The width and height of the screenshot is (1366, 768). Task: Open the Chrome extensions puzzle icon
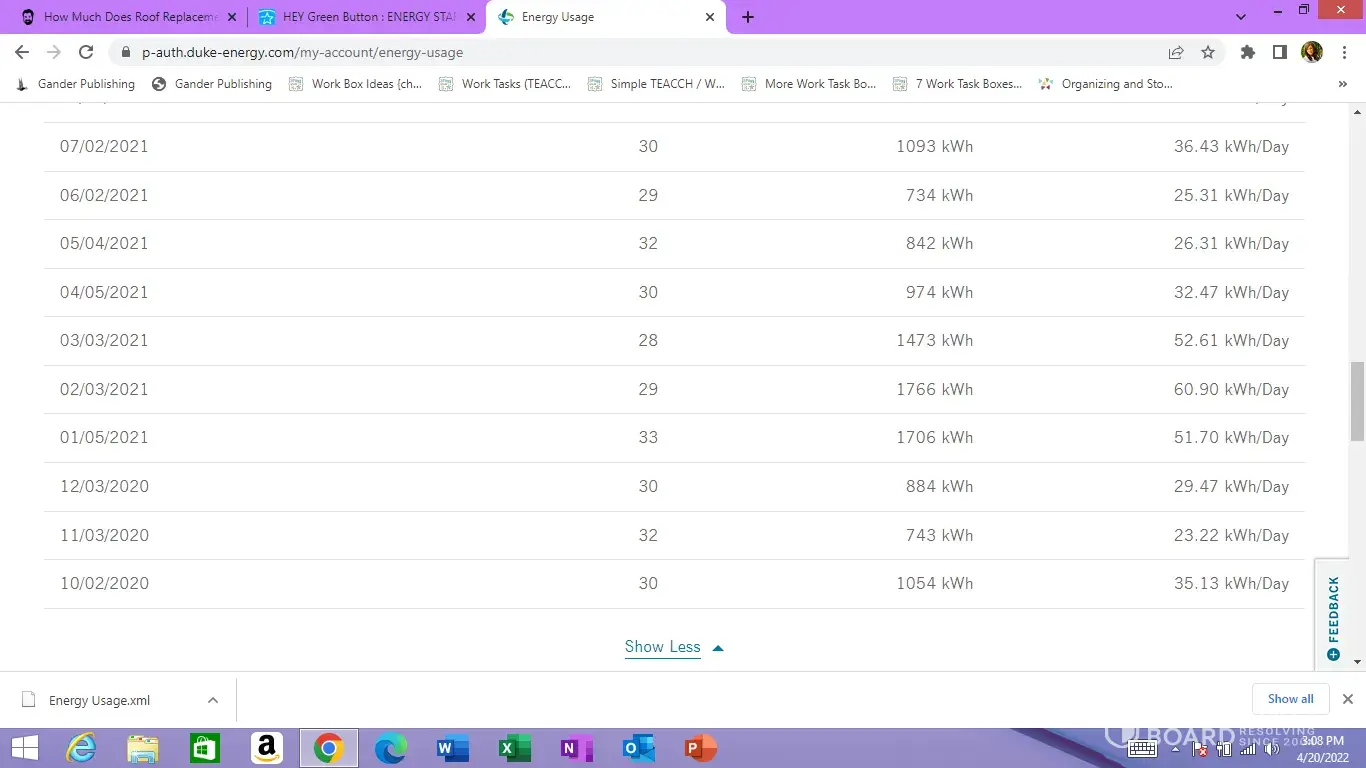coord(1247,52)
